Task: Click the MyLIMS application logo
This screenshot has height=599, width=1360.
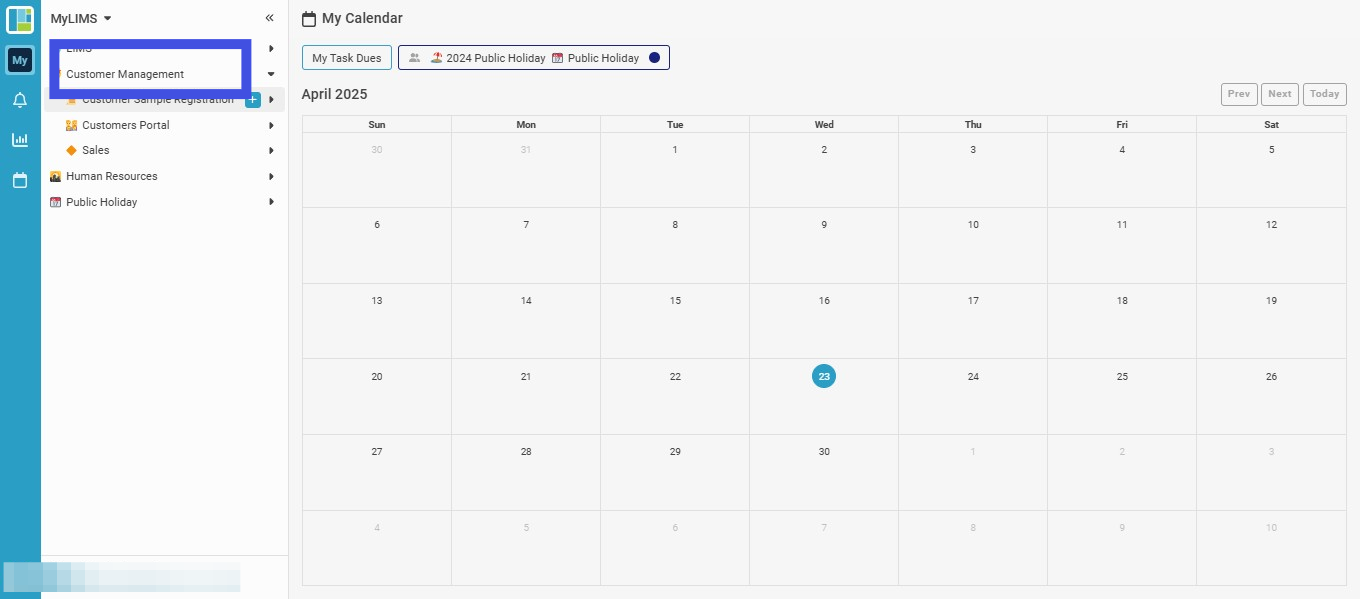Action: [20, 19]
